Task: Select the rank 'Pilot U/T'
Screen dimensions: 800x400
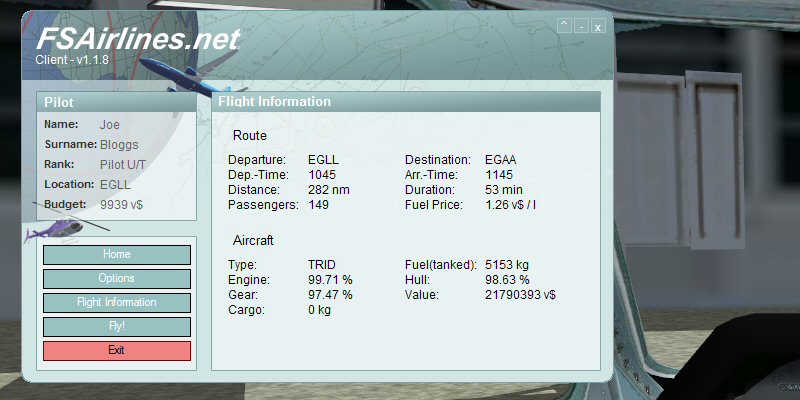Action: 122,165
